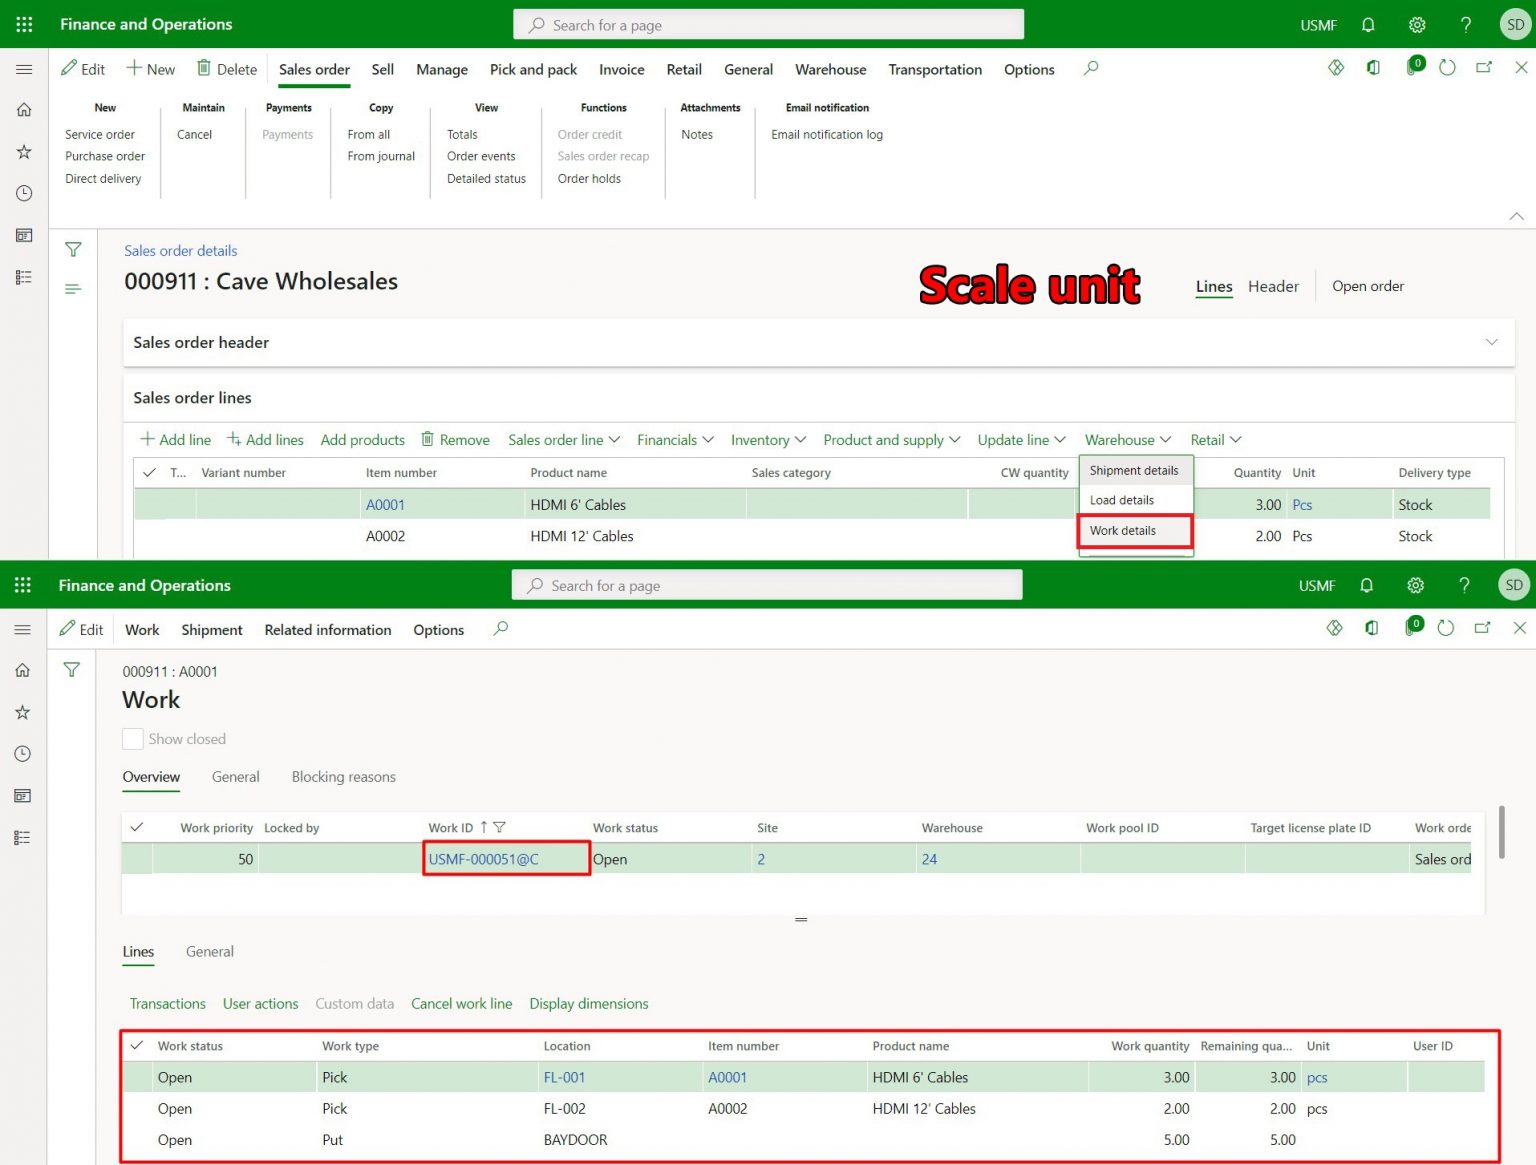Screen dimensions: 1536x1165
Task: Open notifications bell in bottom header
Action: 1366,585
